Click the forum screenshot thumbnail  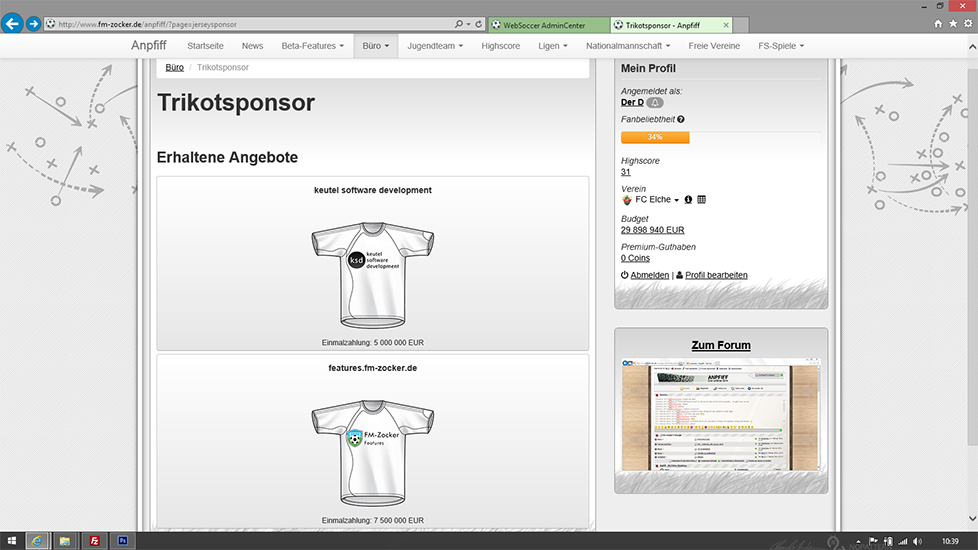point(720,413)
